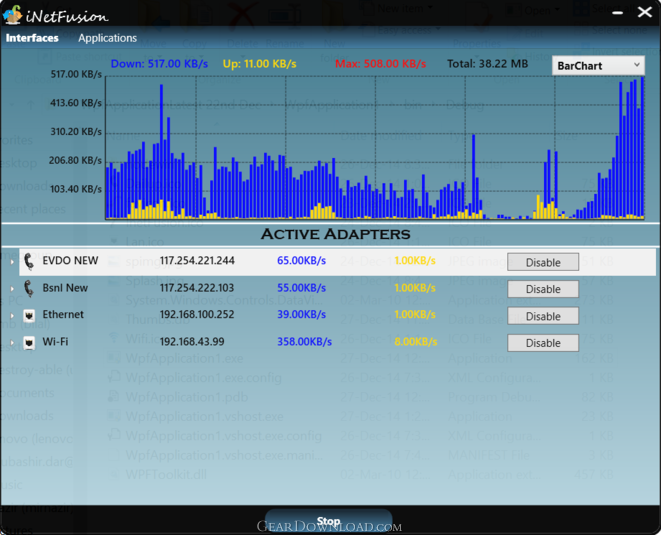Open the BarChart chart type dropdown

[x=598, y=66]
